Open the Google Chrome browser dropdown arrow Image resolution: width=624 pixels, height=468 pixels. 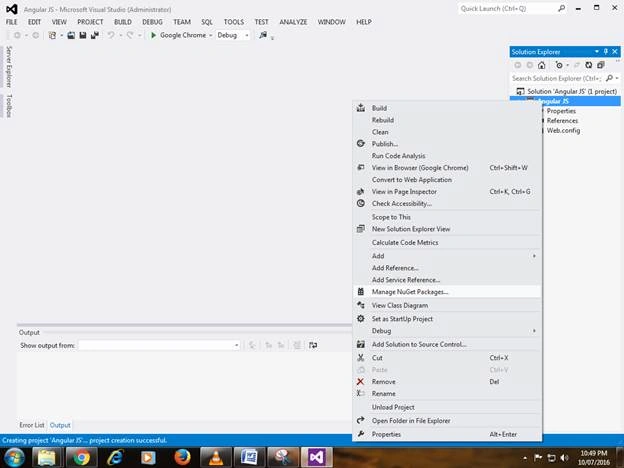point(211,35)
